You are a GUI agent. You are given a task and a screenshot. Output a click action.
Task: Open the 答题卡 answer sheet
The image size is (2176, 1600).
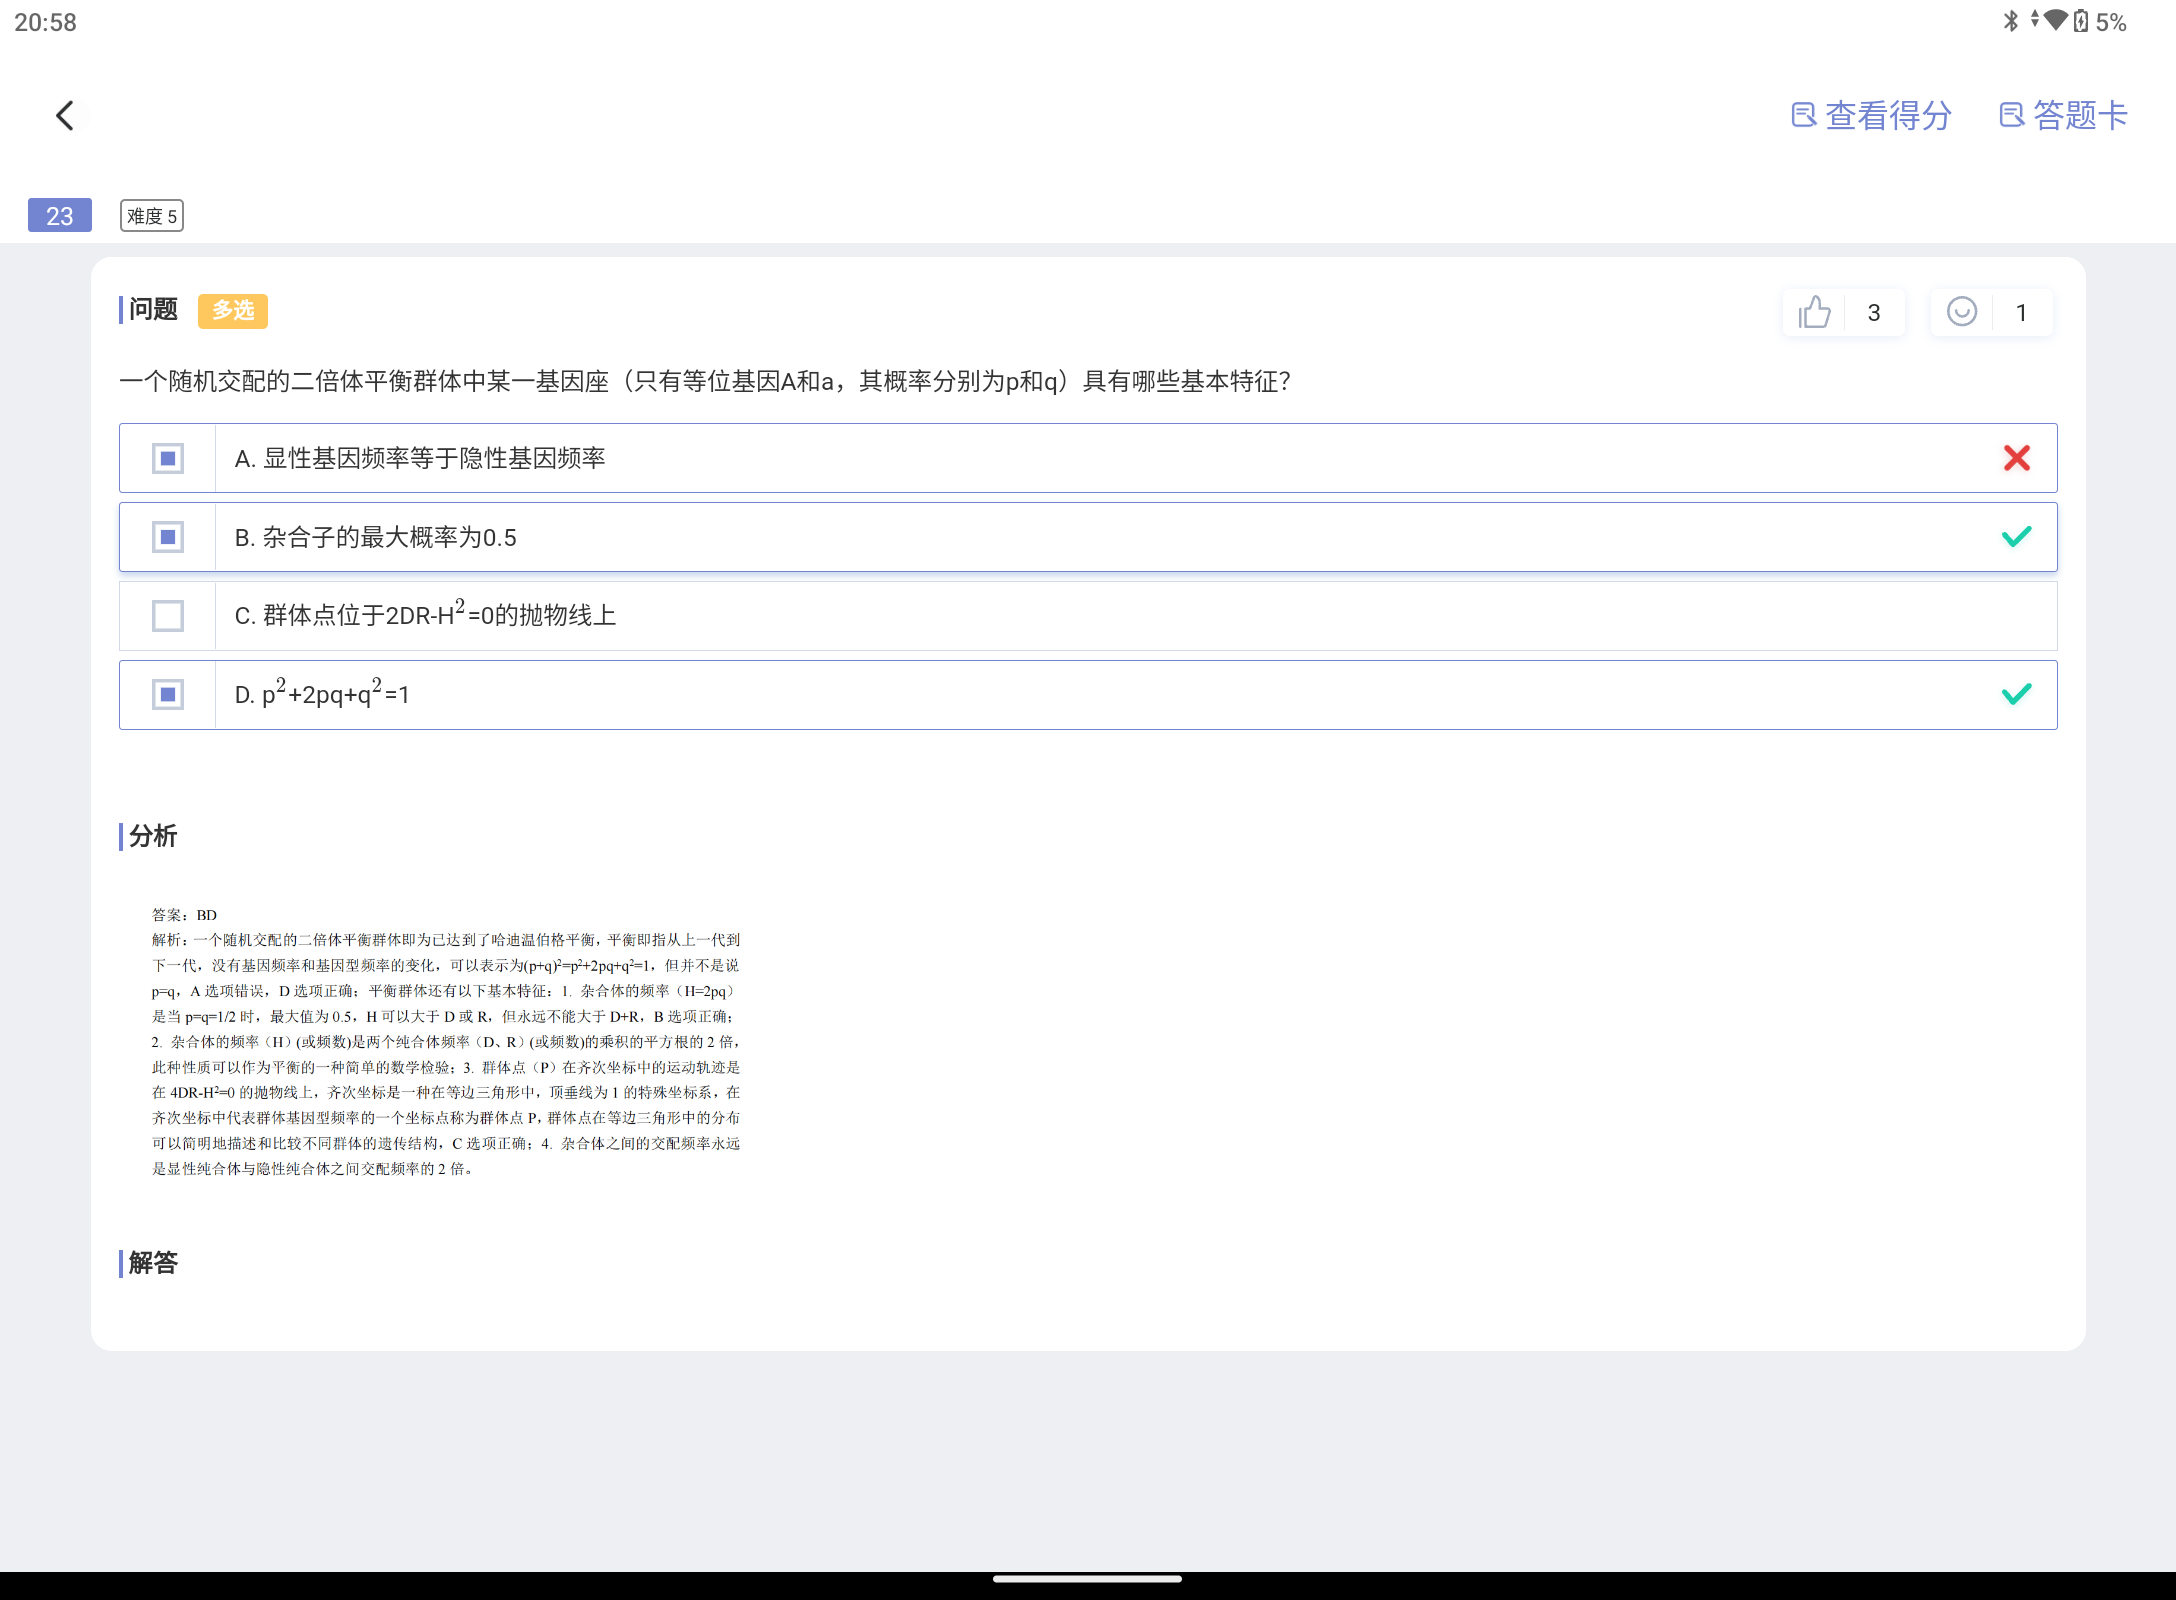2063,116
